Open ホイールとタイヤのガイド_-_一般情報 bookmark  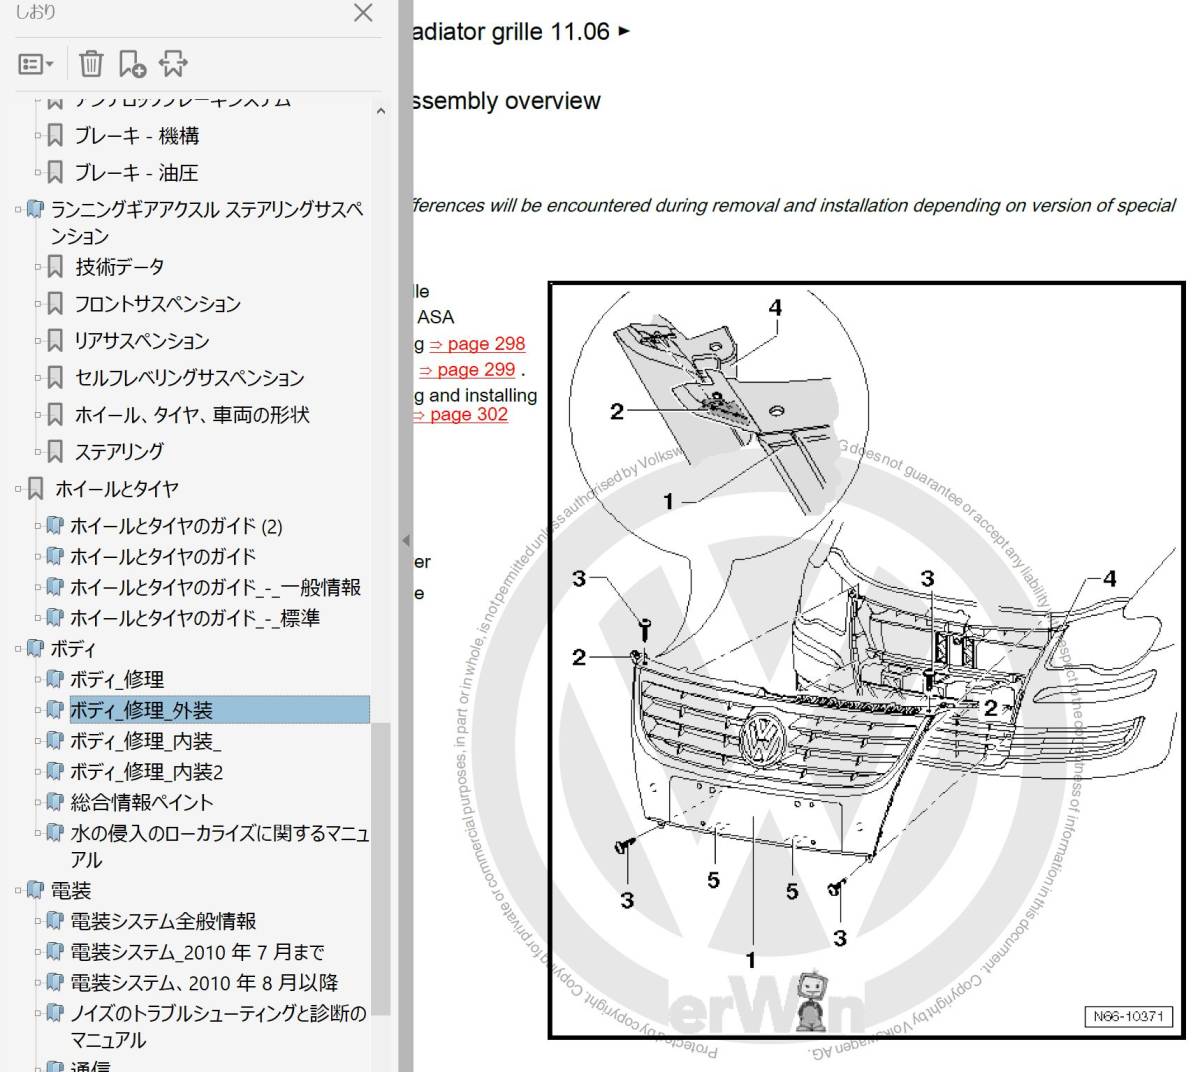[215, 587]
